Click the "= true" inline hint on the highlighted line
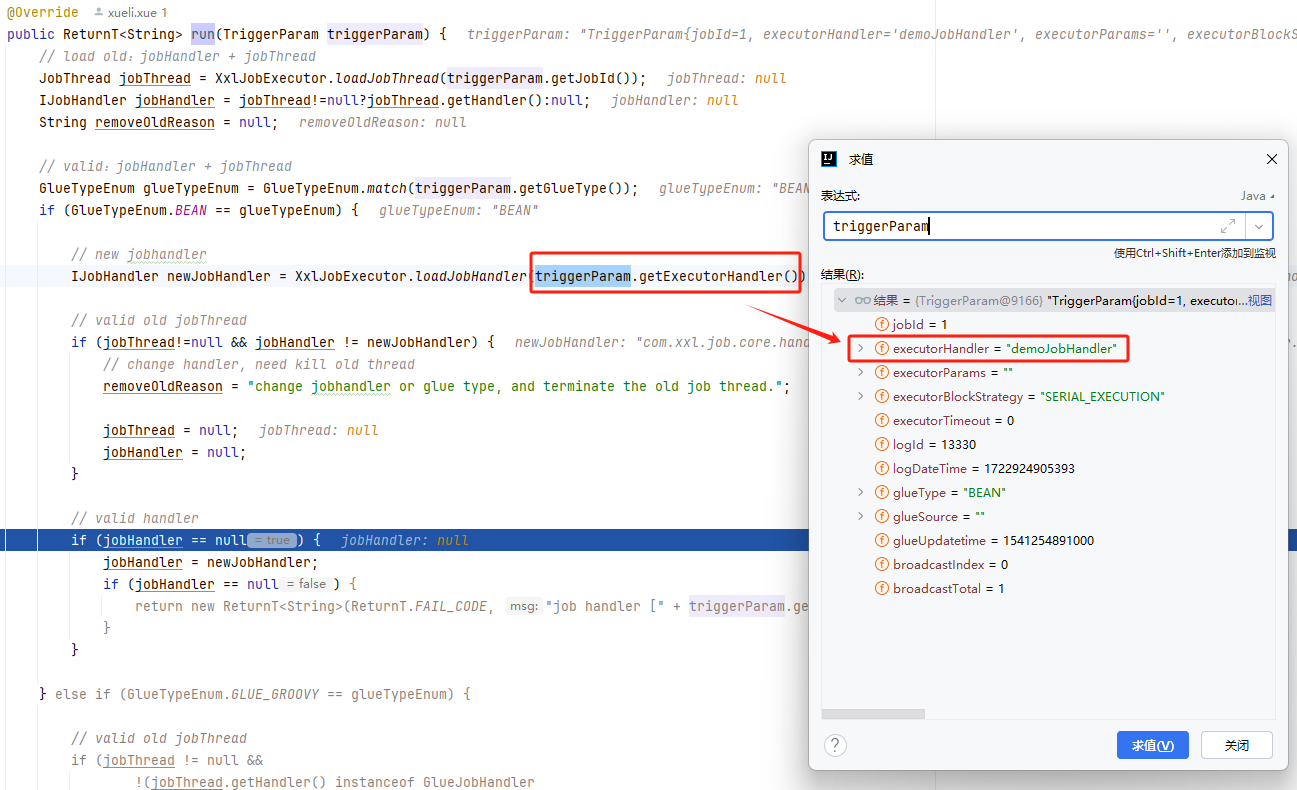This screenshot has width=1297, height=790. click(x=272, y=540)
